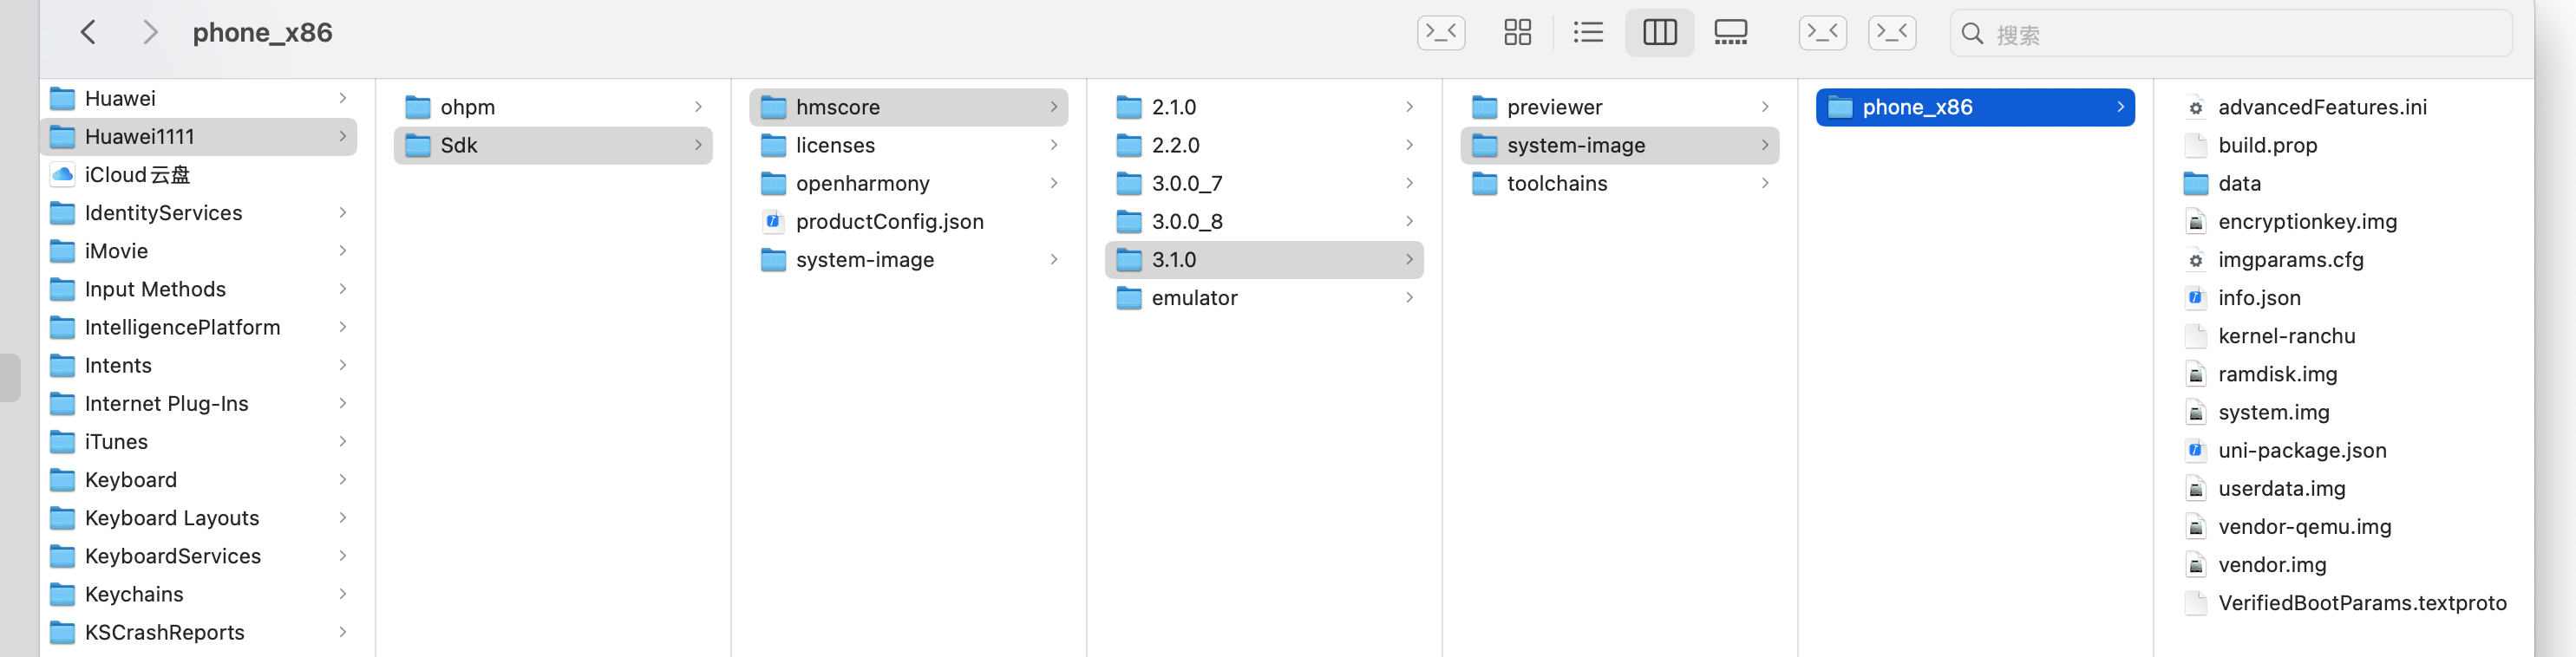Expand the emulator folder chevron

(x=1409, y=298)
